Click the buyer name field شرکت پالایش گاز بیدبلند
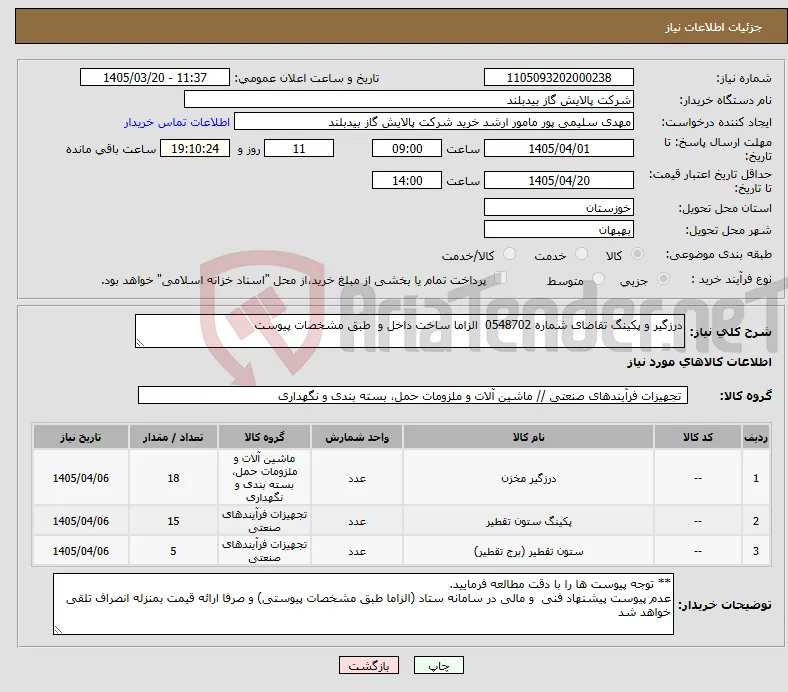This screenshot has height=692, width=788. coord(409,100)
